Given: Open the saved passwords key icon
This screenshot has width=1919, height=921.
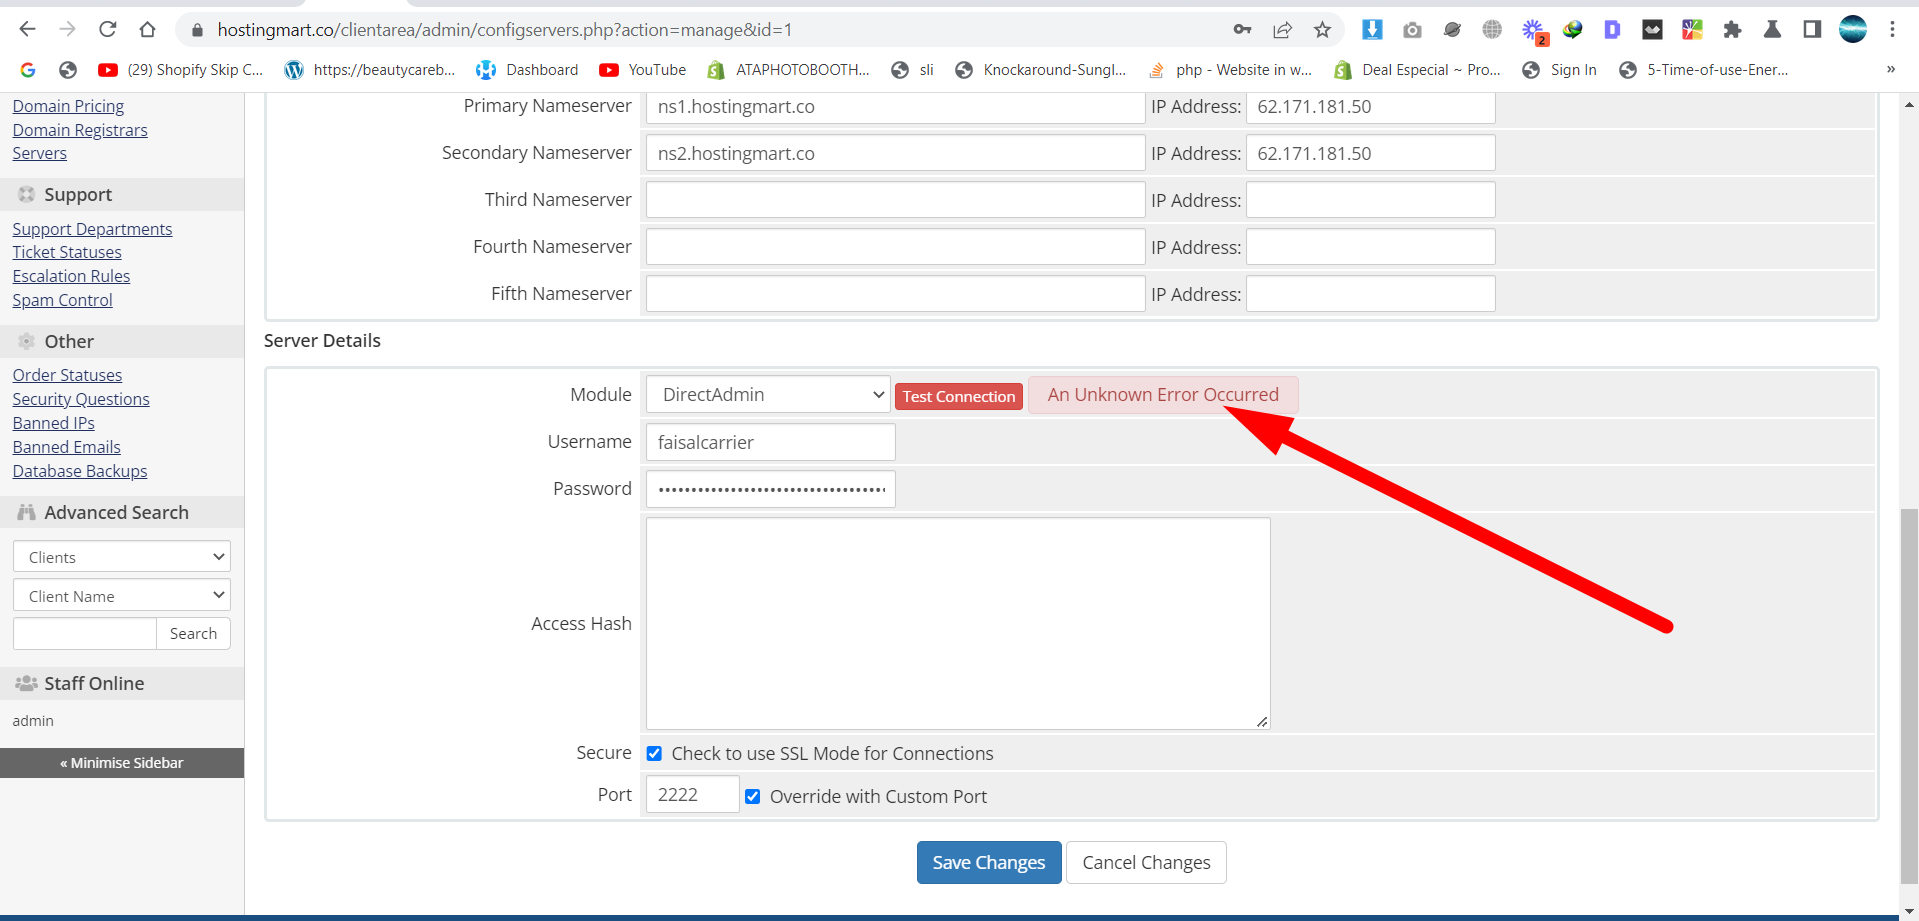Looking at the screenshot, I should click(1242, 30).
